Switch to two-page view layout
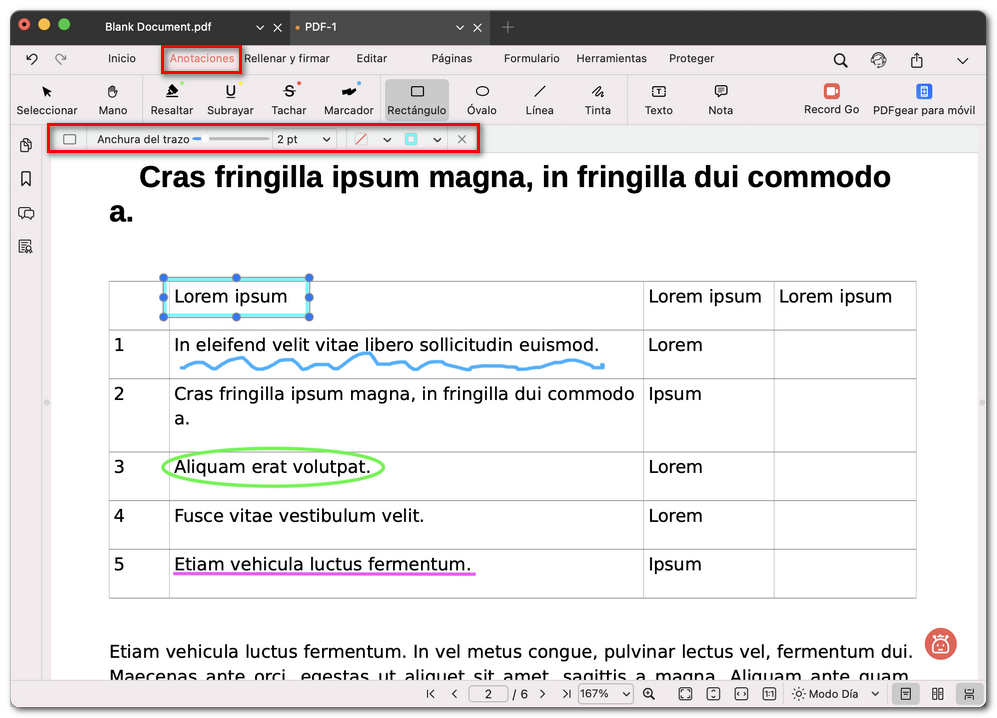The height and width of the screenshot is (718, 997). [937, 693]
